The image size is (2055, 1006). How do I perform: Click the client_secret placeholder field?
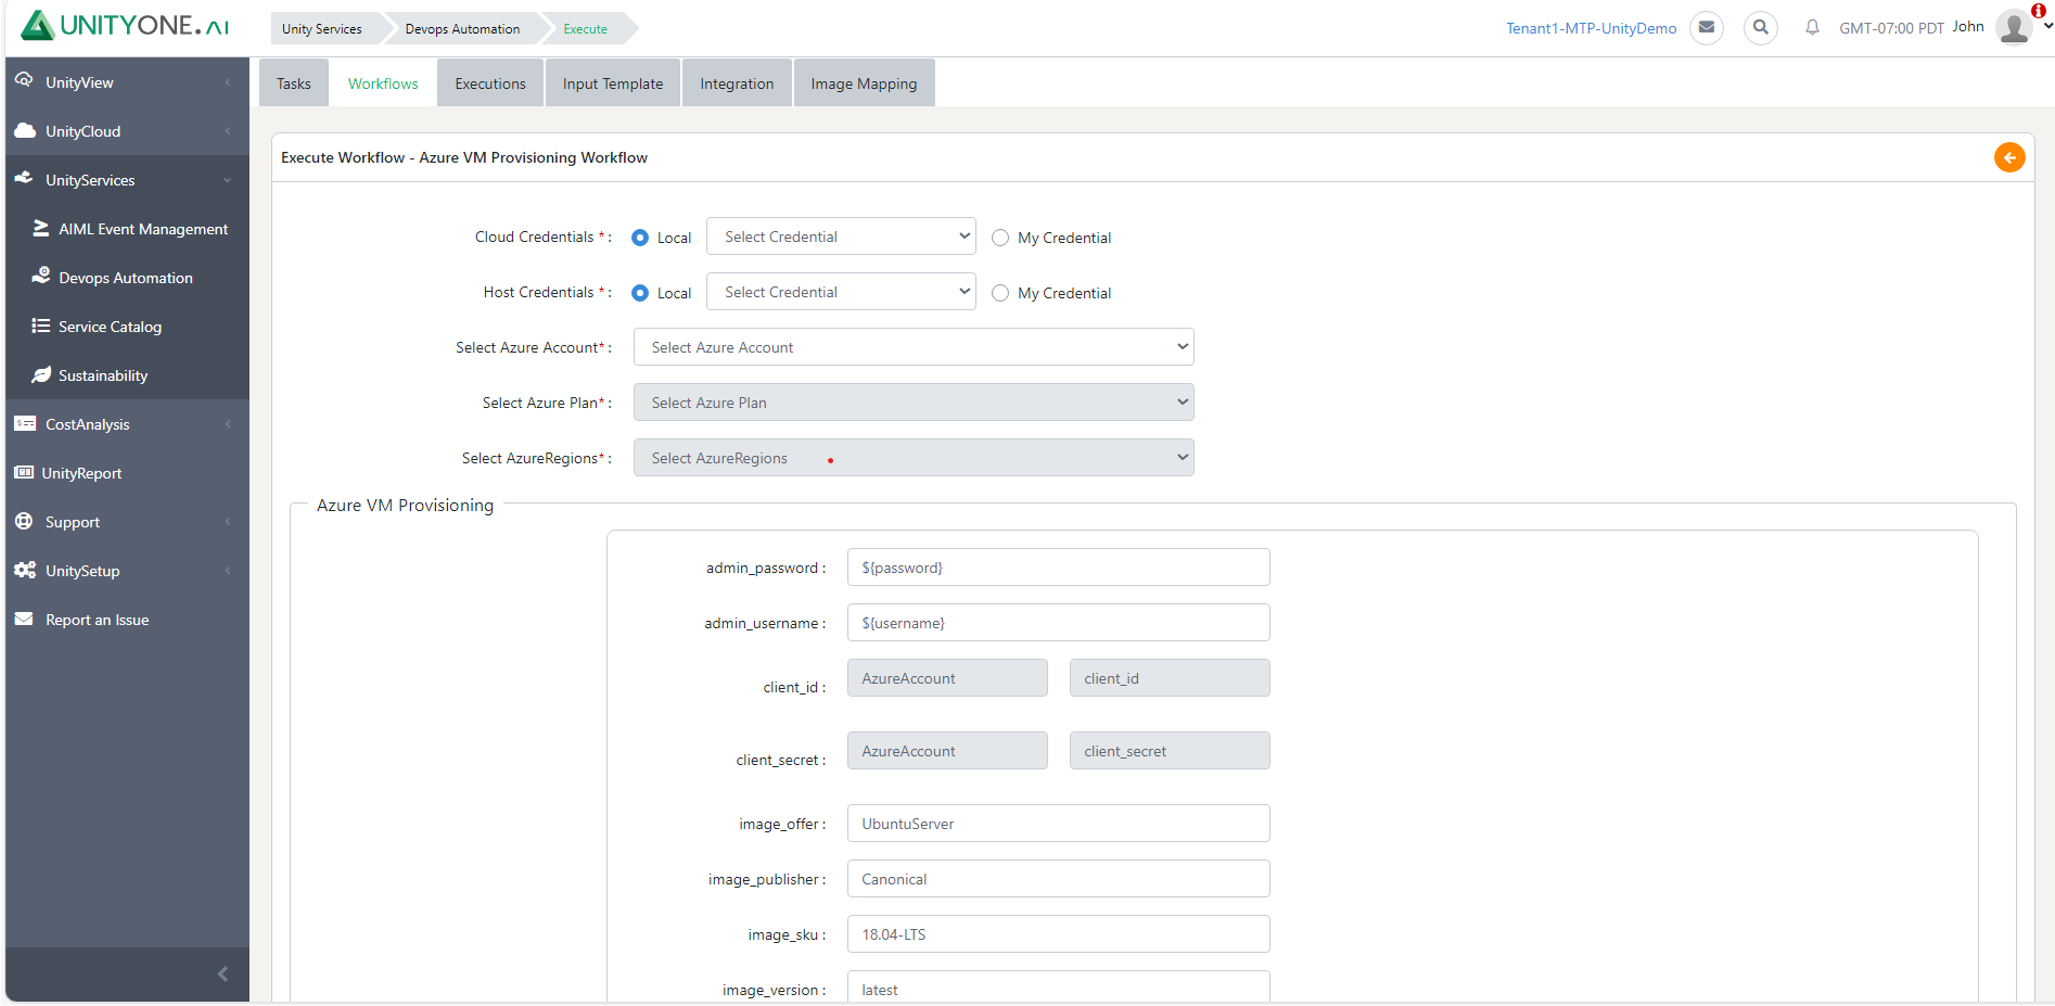tap(1169, 751)
